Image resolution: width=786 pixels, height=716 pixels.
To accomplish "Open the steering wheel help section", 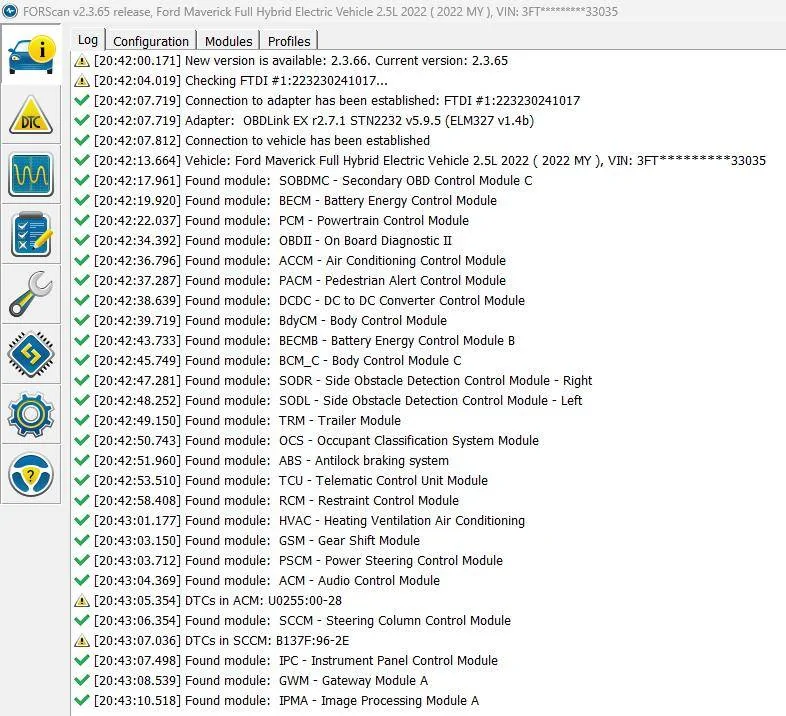I will pyautogui.click(x=31, y=474).
